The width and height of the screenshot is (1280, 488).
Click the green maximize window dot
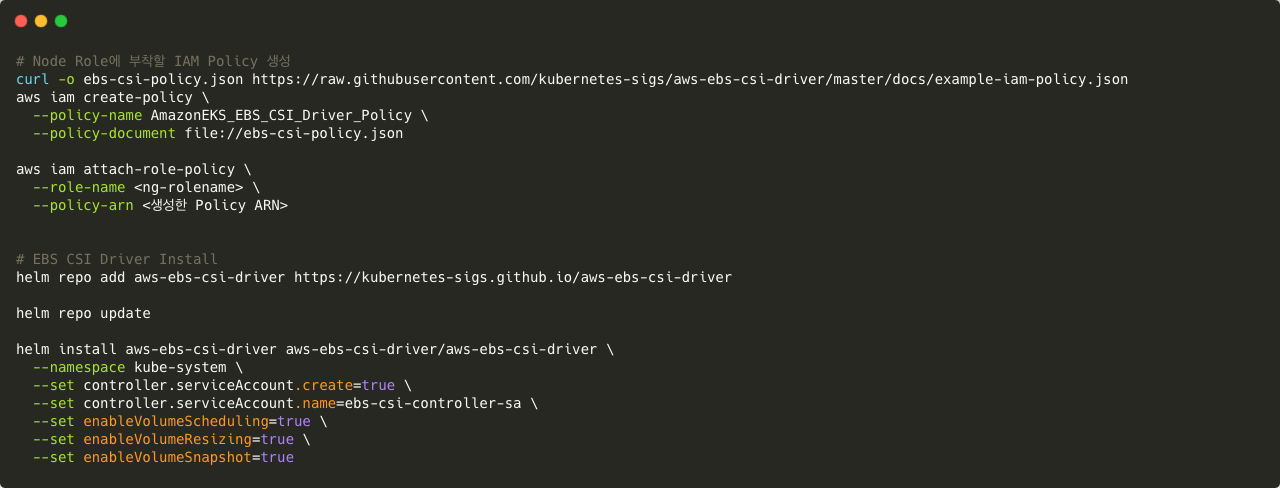click(61, 21)
